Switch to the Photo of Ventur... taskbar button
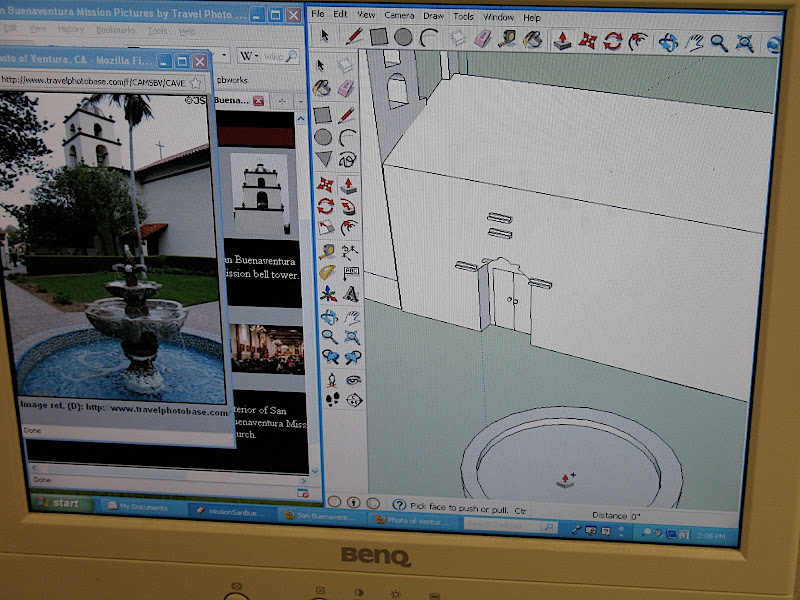The image size is (800, 600). (x=414, y=520)
